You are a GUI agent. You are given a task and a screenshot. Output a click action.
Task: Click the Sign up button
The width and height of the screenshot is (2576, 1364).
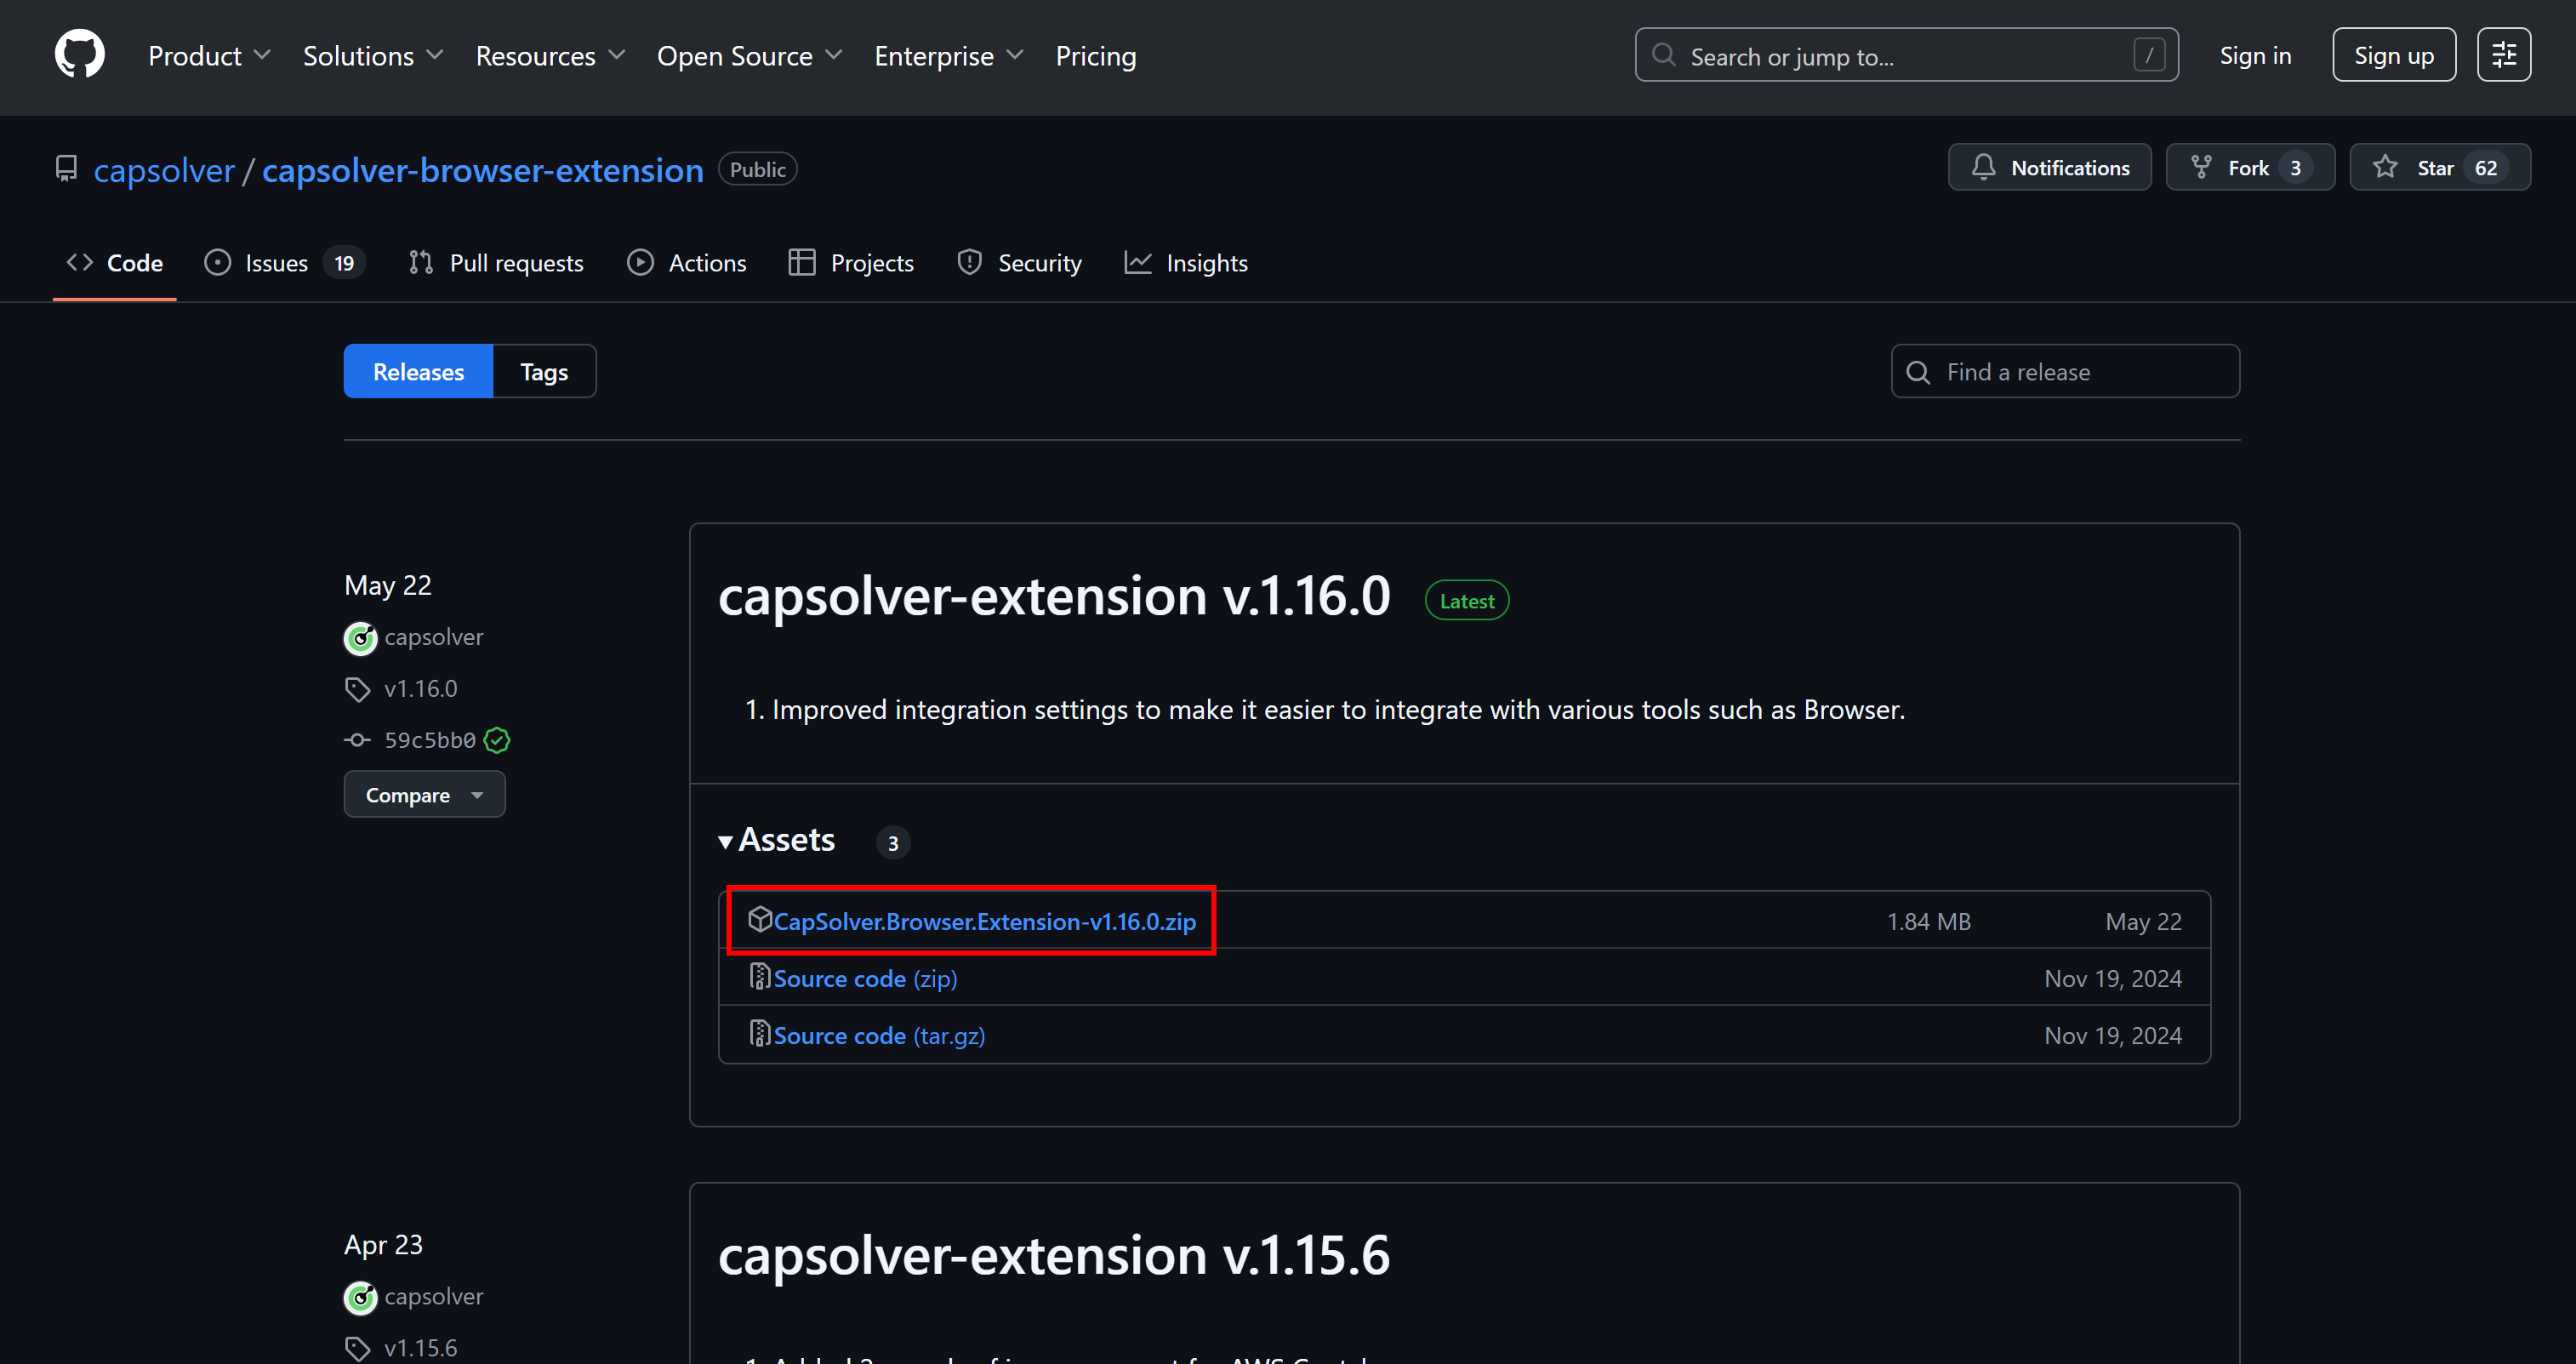pos(2393,56)
